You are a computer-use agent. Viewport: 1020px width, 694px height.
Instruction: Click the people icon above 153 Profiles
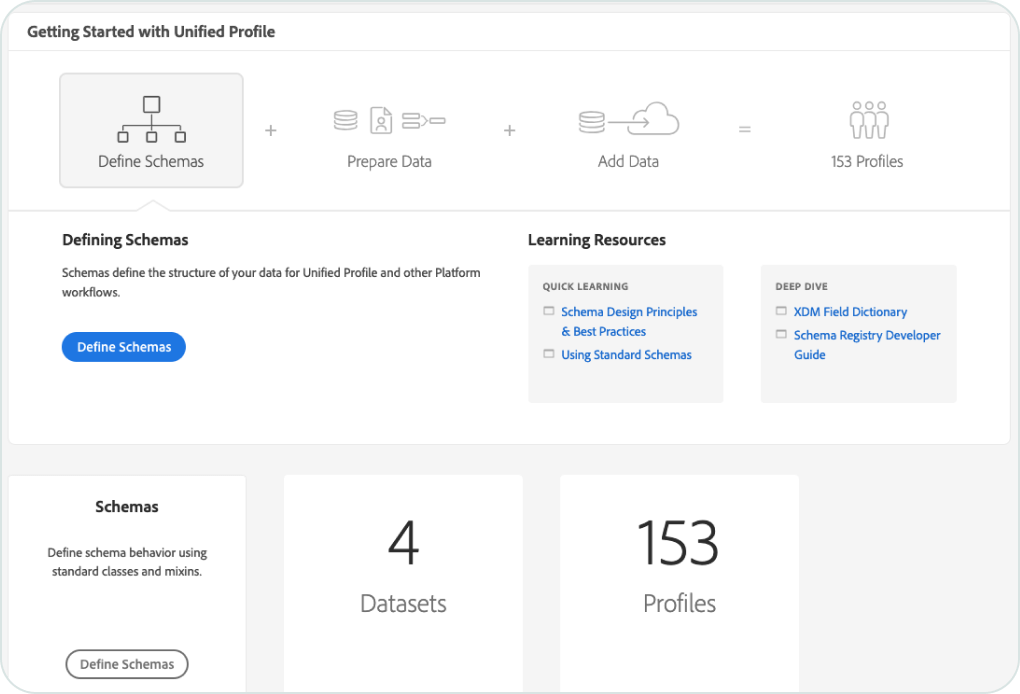pyautogui.click(x=868, y=121)
